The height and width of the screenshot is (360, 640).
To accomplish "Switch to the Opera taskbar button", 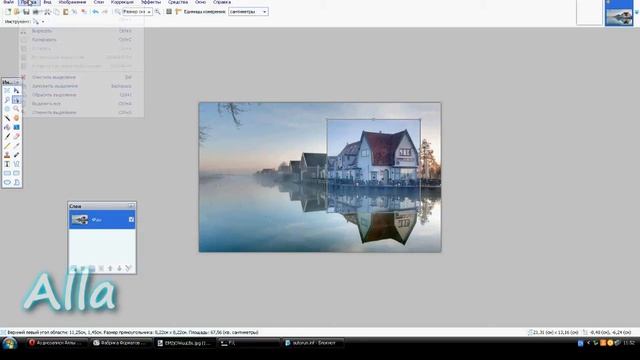I will tap(57, 343).
